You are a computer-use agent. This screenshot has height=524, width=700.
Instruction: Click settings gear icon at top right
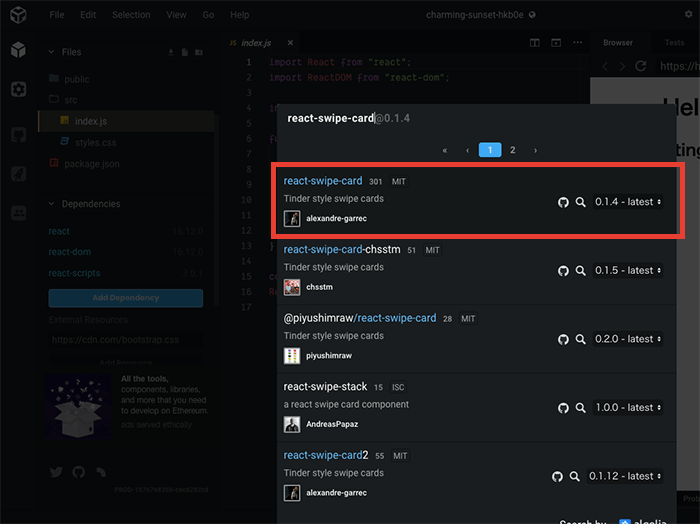[x=688, y=14]
